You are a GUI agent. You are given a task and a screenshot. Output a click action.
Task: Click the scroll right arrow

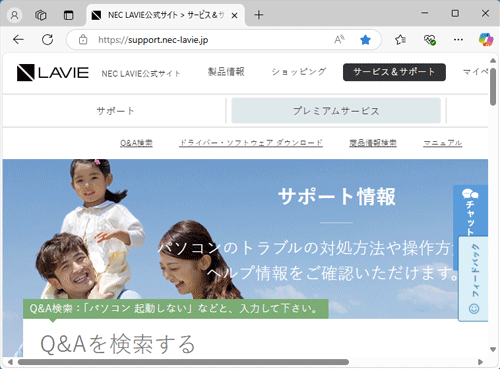[x=480, y=362]
